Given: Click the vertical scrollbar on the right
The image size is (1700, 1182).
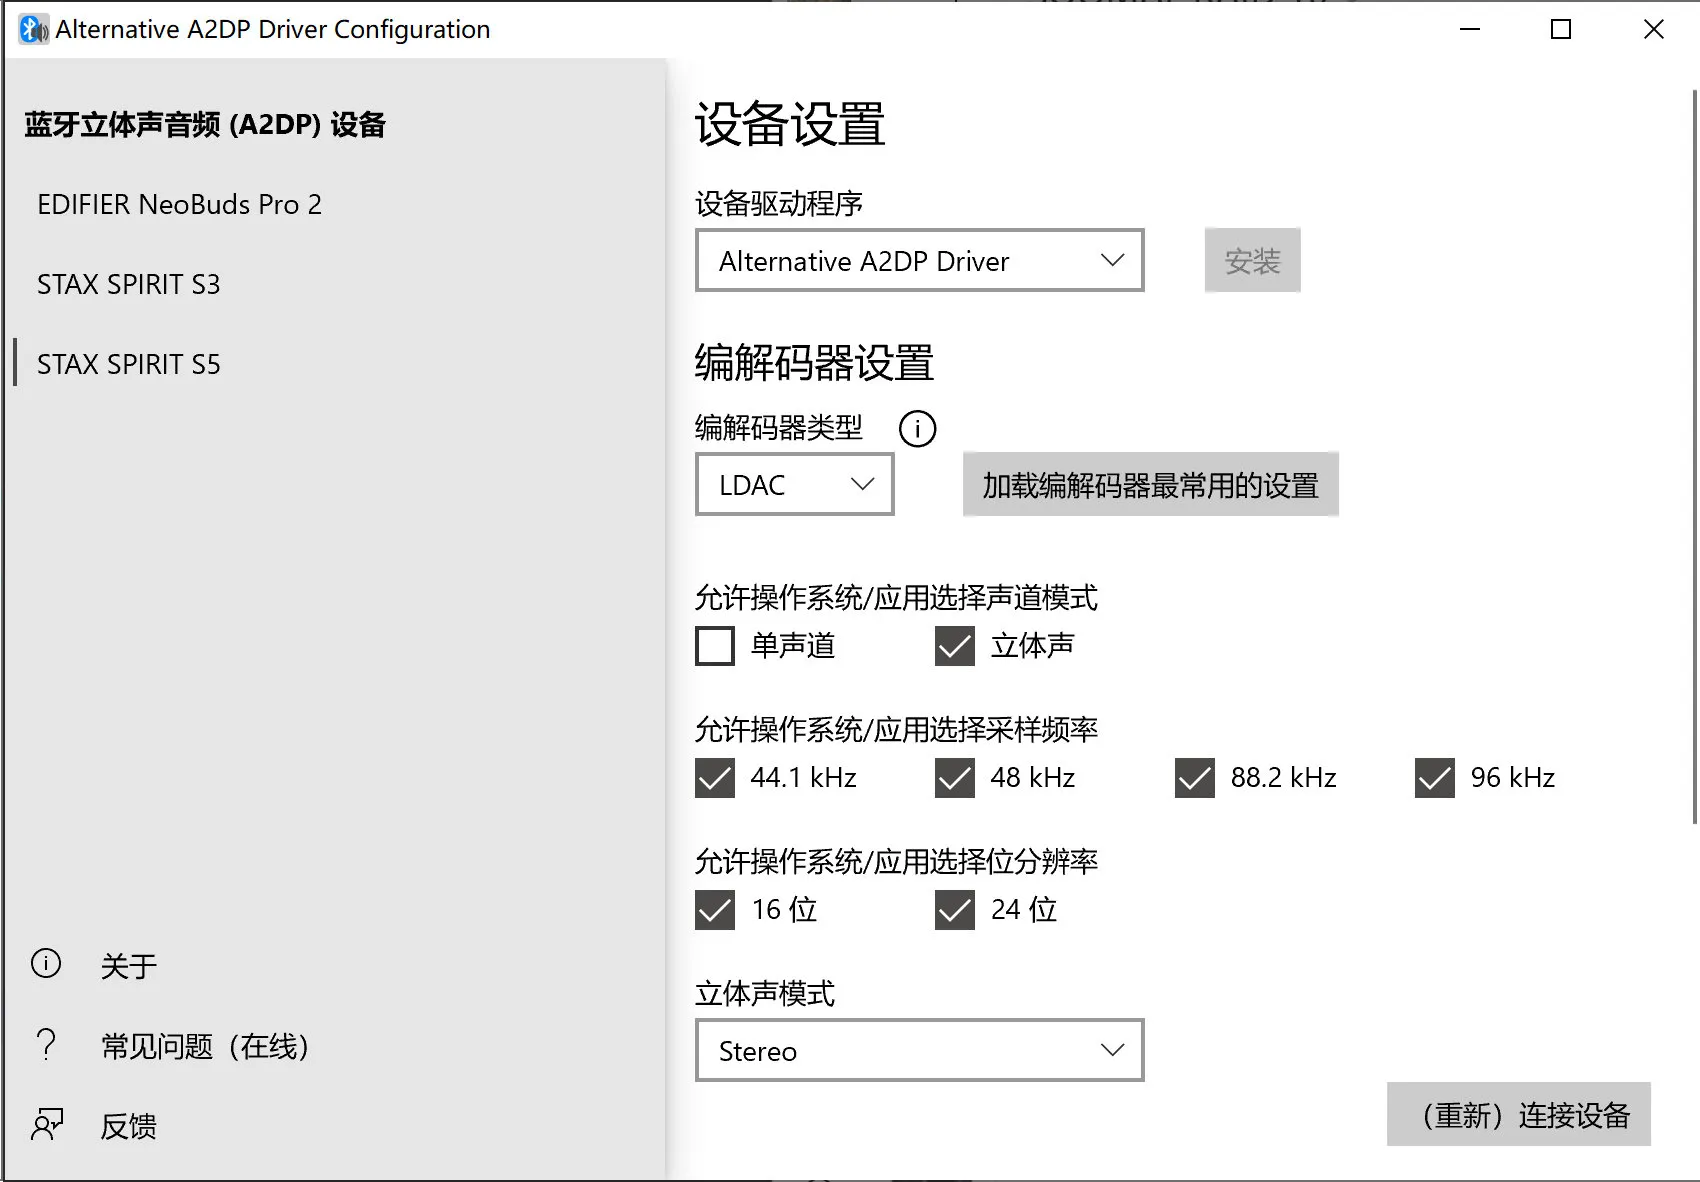Looking at the screenshot, I should tap(1694, 456).
